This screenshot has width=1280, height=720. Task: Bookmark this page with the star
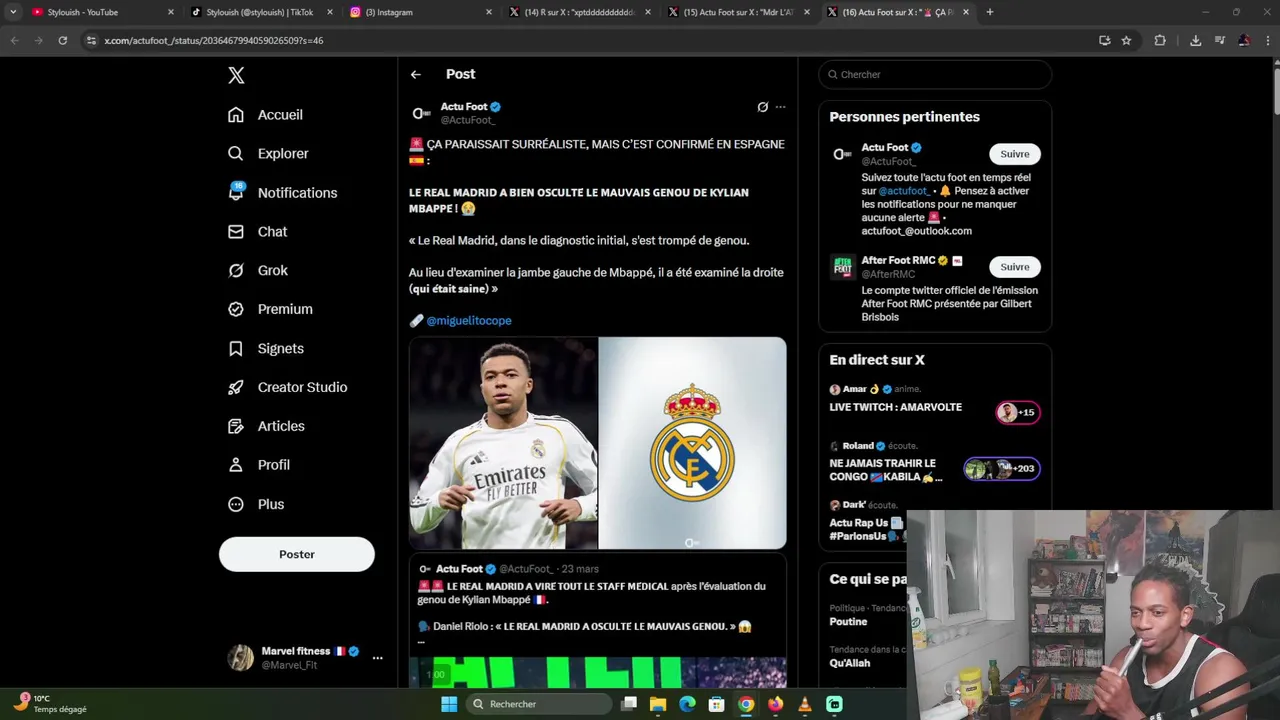coord(1126,41)
